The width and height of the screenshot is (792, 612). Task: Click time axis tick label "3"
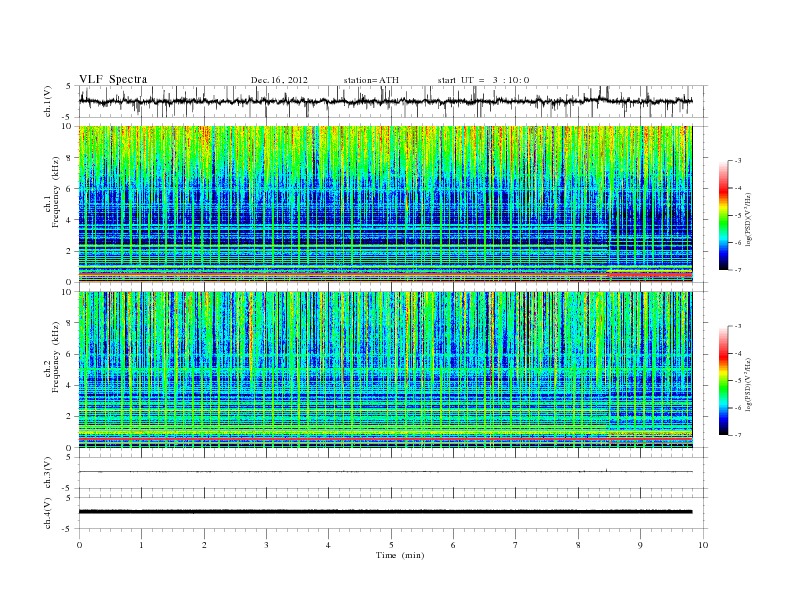pyautogui.click(x=267, y=545)
